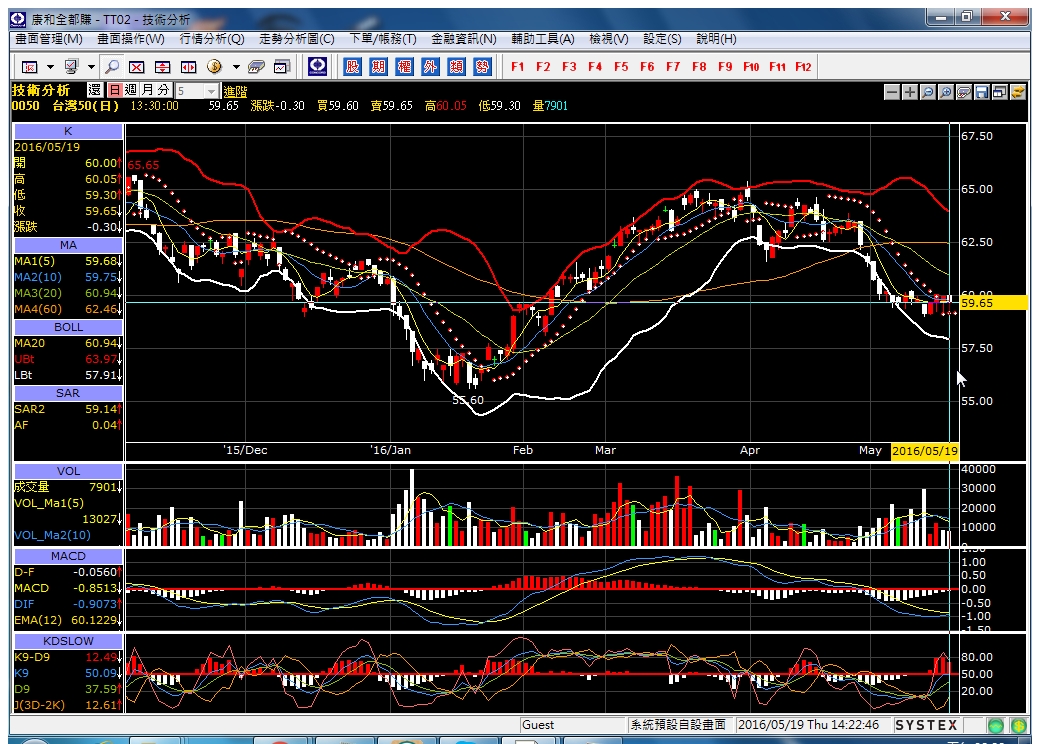
Task: Click the yellow 59.65 price marker
Action: 994,303
